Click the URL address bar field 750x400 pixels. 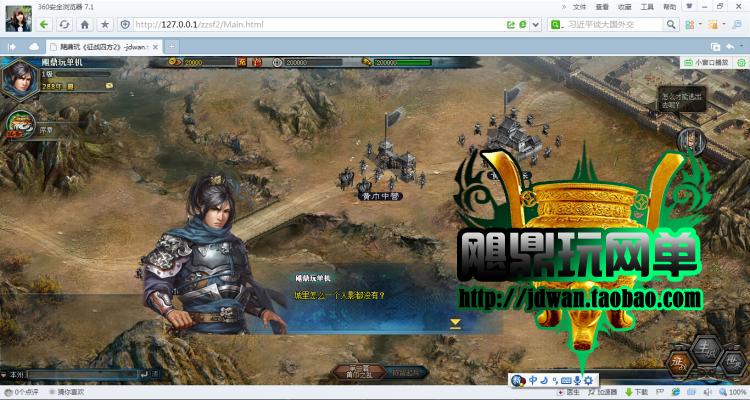coord(300,23)
